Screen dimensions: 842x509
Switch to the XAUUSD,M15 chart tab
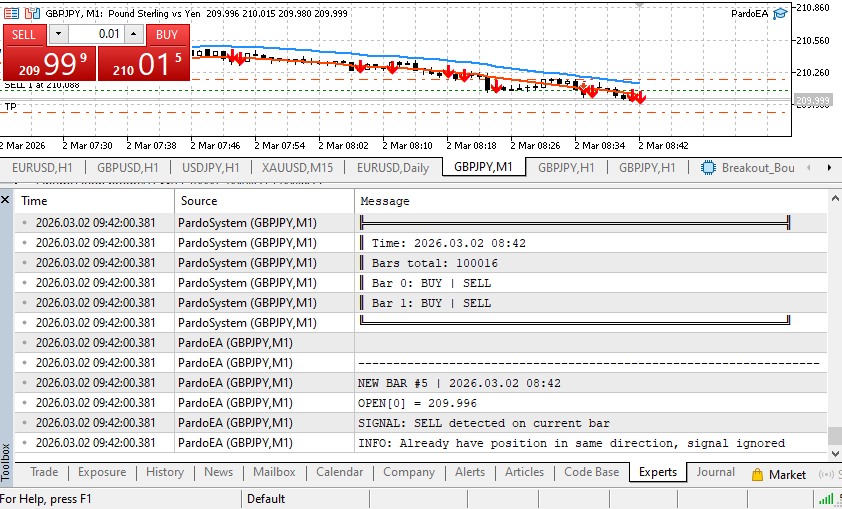coord(297,168)
